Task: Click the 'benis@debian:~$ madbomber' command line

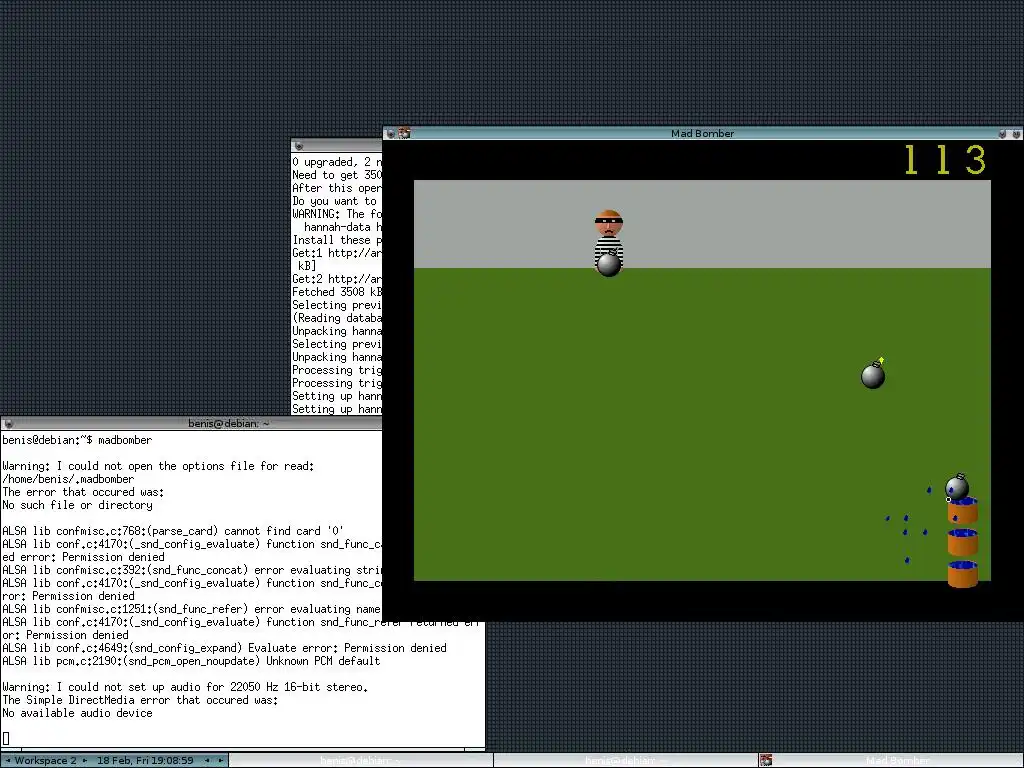Action: pos(77,440)
